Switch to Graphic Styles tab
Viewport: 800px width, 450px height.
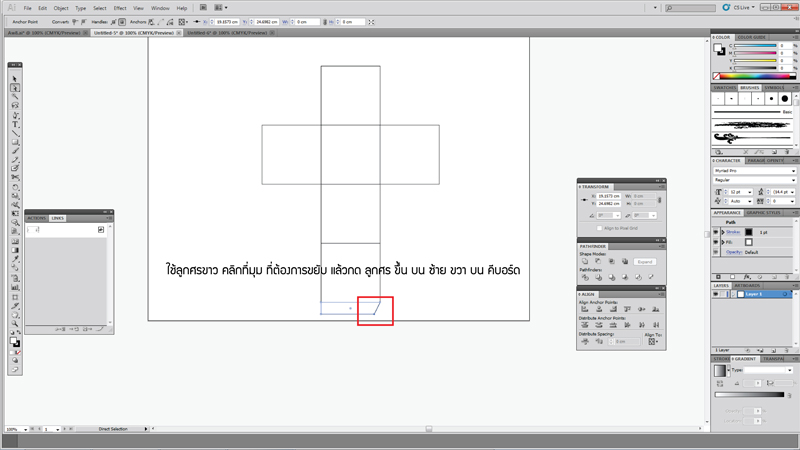pos(763,213)
